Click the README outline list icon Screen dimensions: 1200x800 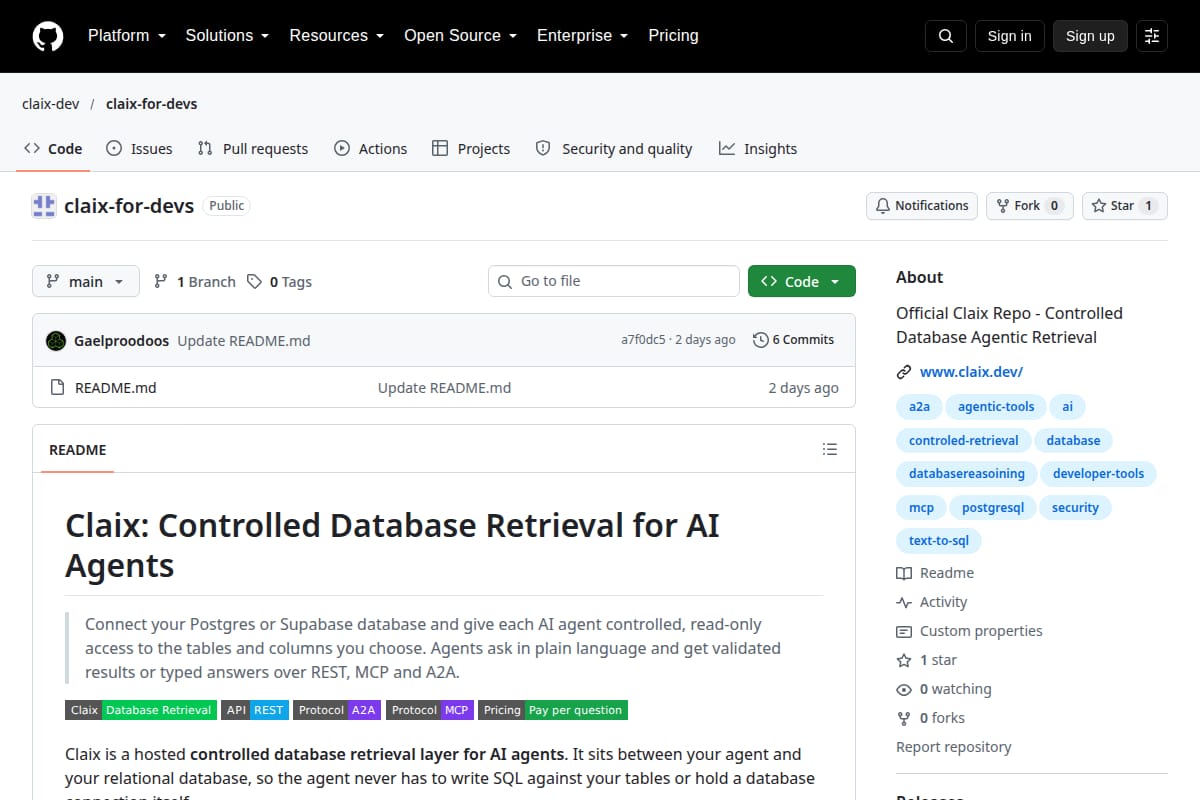tap(830, 449)
